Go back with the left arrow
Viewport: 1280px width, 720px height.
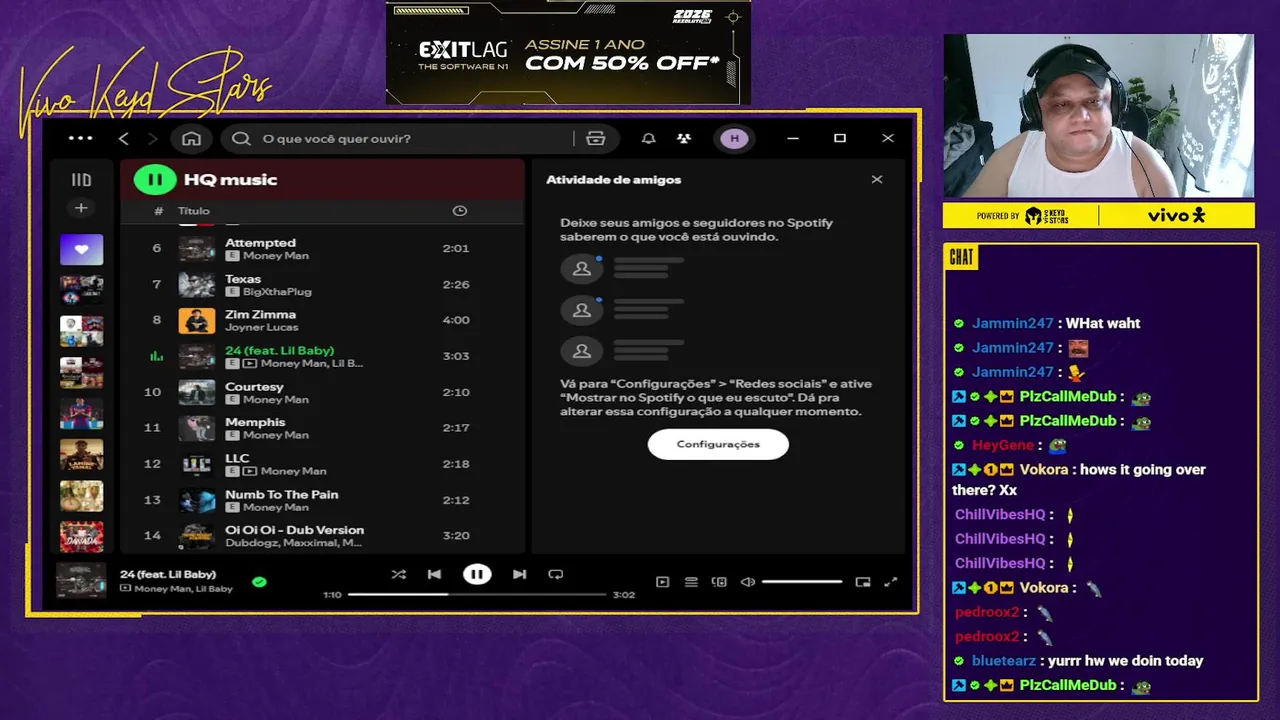point(124,139)
